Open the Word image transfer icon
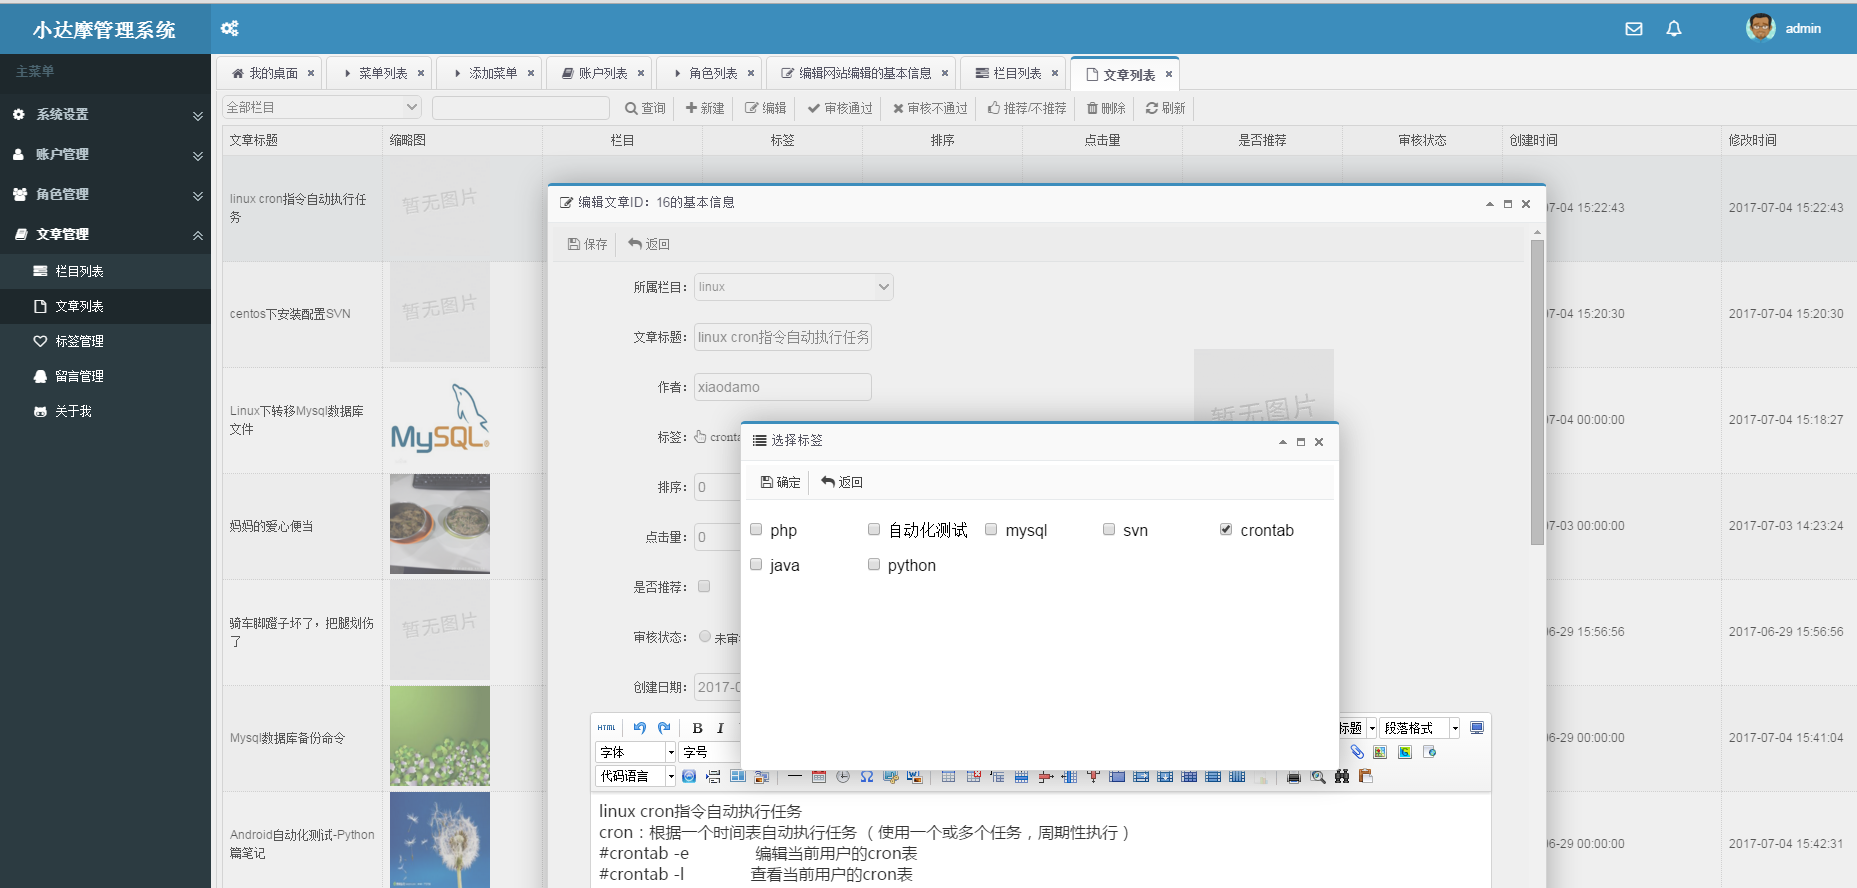1857x888 pixels. [x=915, y=776]
